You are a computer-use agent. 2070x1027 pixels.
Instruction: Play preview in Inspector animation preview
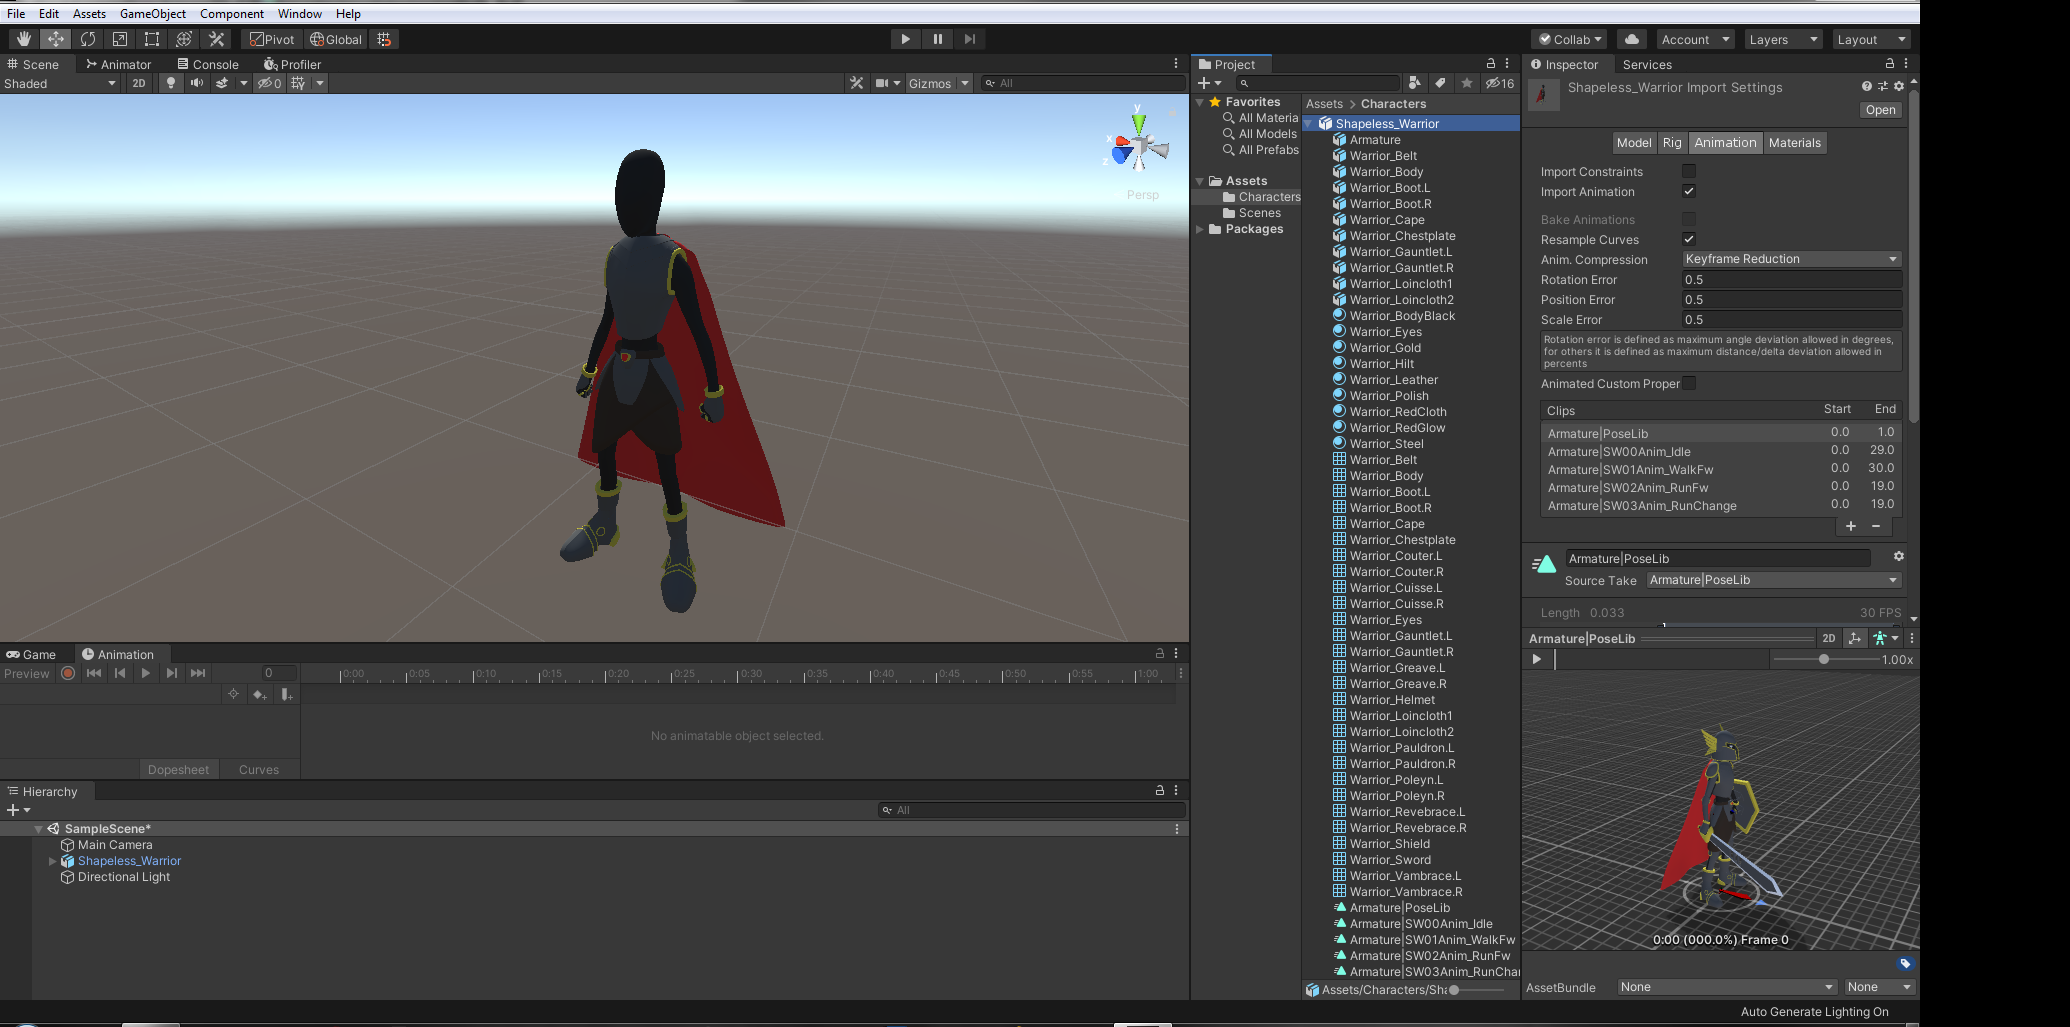[x=1537, y=659]
